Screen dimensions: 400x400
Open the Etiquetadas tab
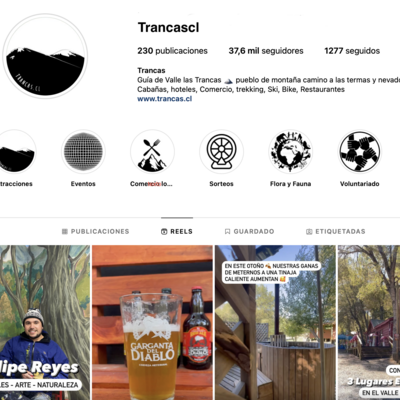click(336, 231)
